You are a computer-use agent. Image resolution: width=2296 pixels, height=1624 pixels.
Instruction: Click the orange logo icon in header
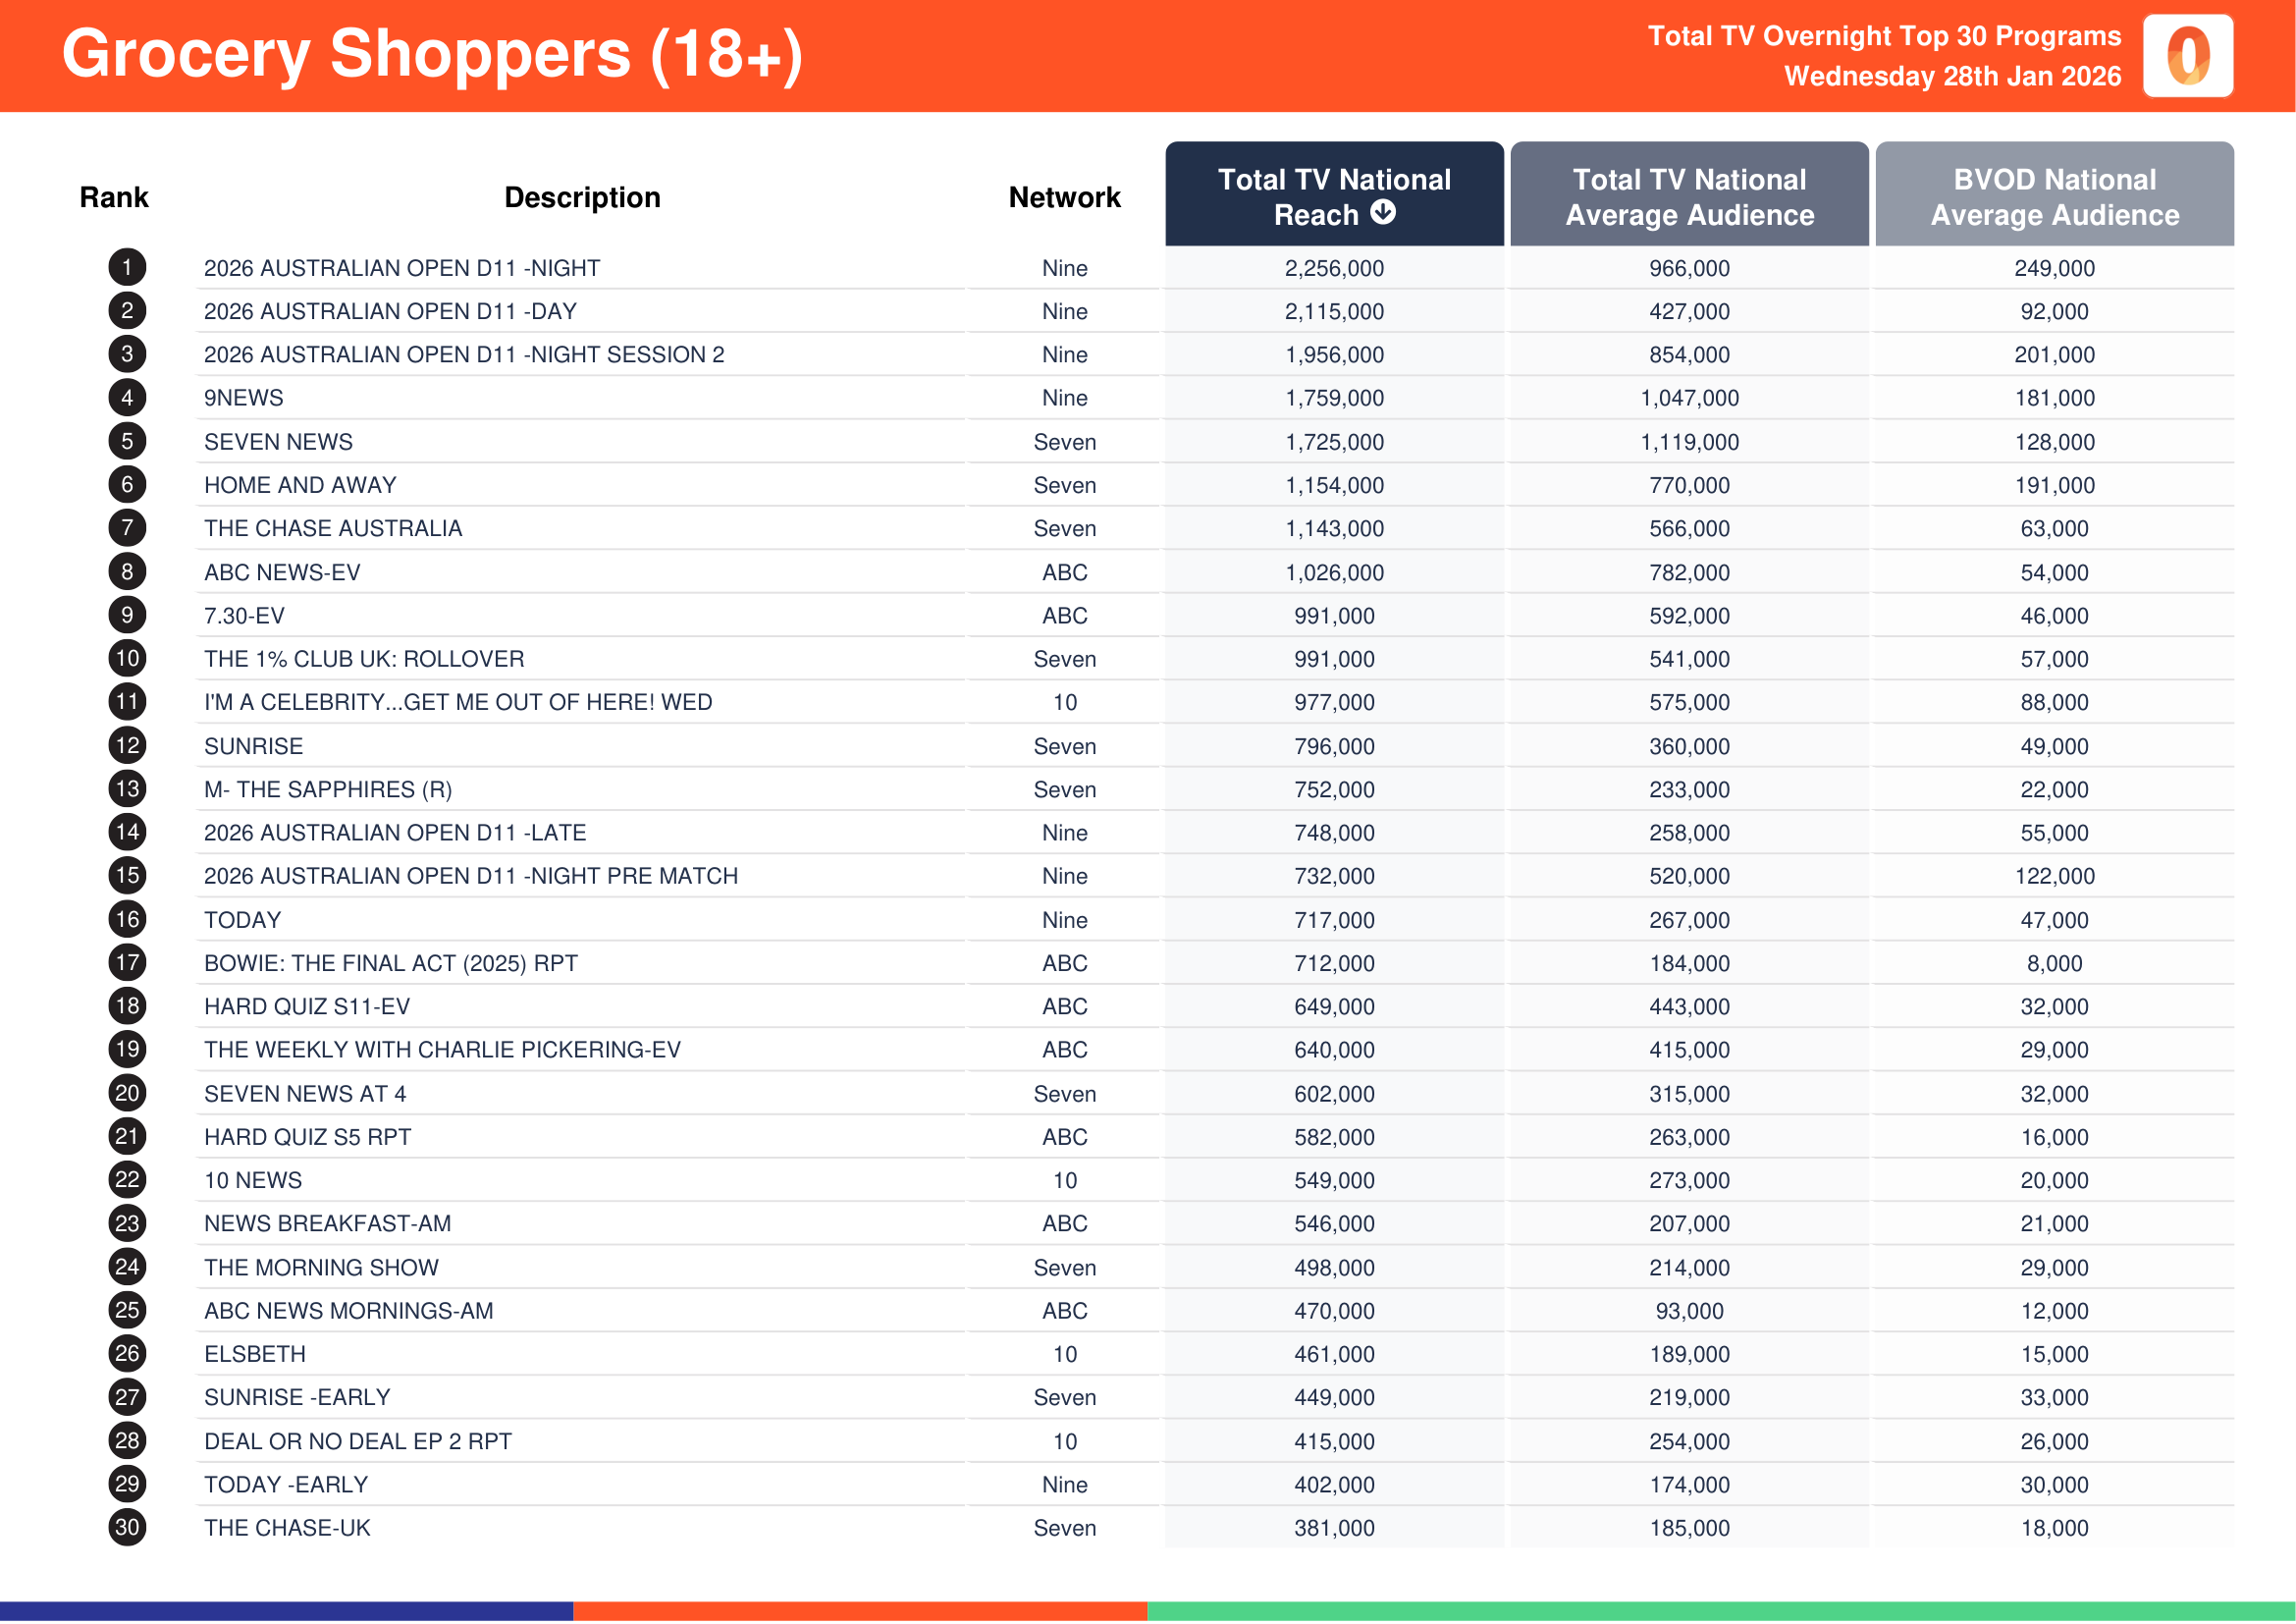[x=2187, y=56]
